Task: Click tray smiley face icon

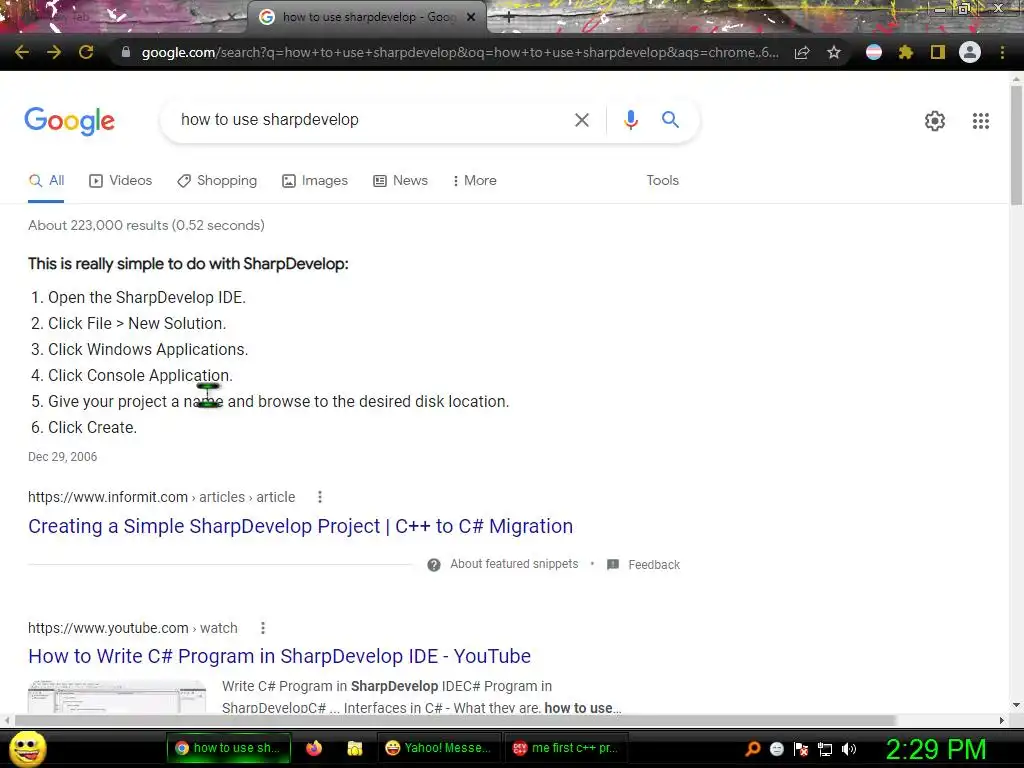Action: coord(776,749)
